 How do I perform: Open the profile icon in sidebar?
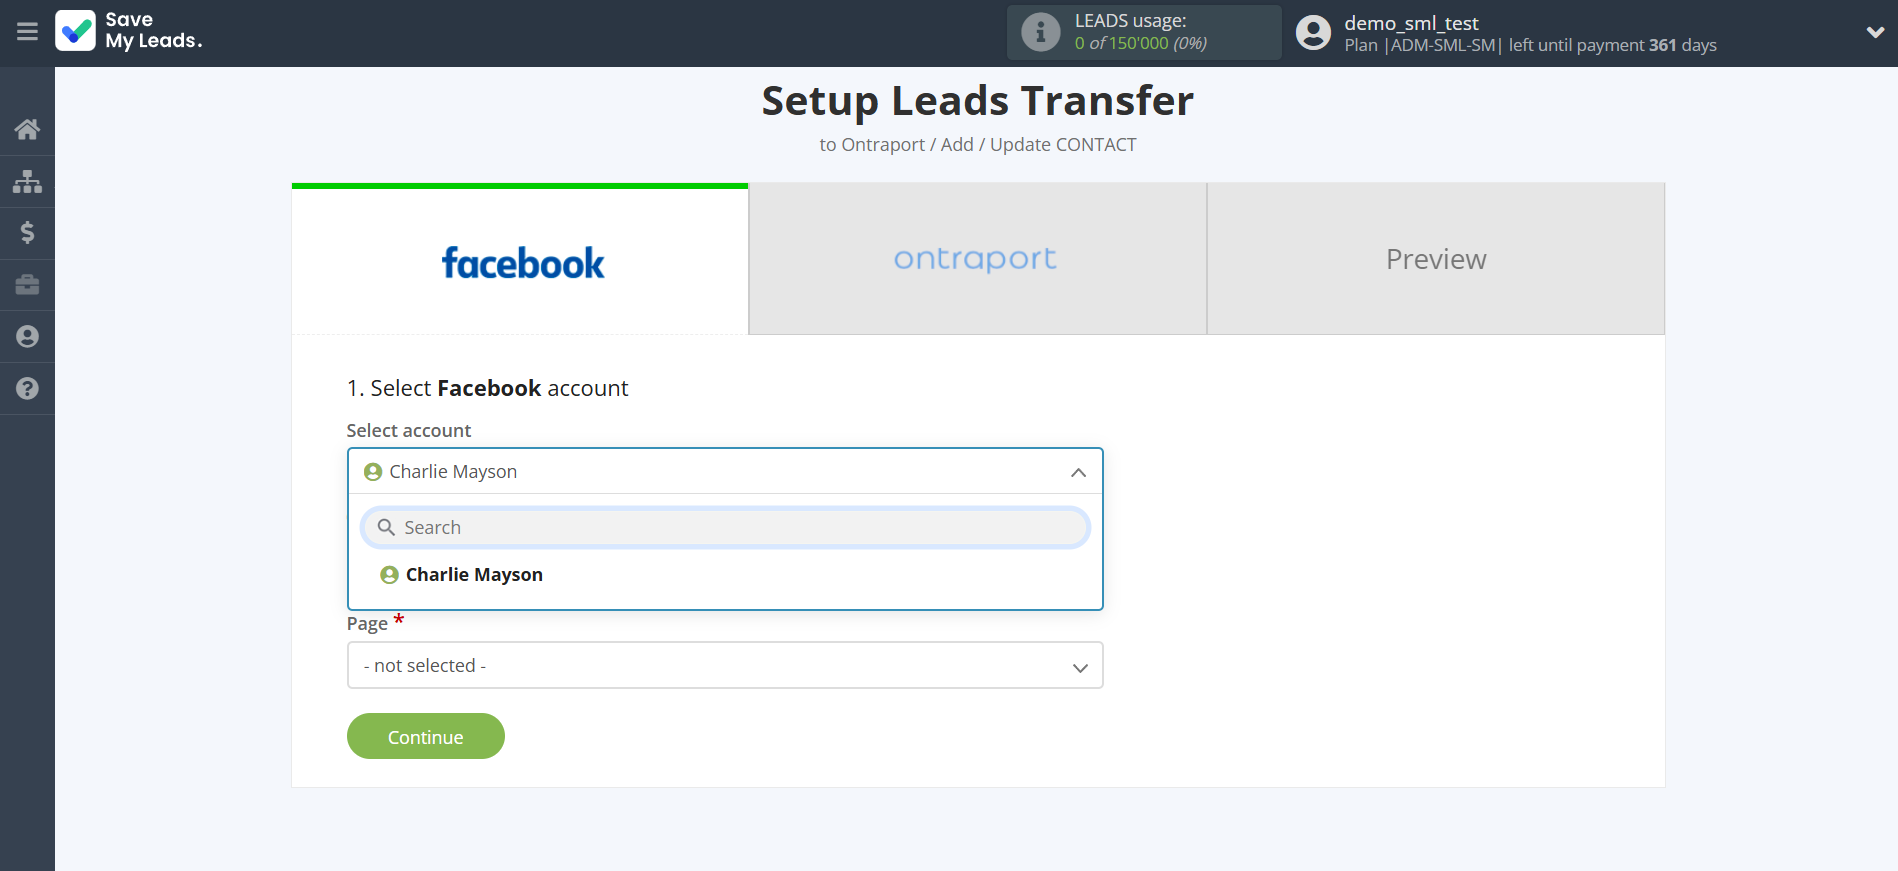click(27, 337)
